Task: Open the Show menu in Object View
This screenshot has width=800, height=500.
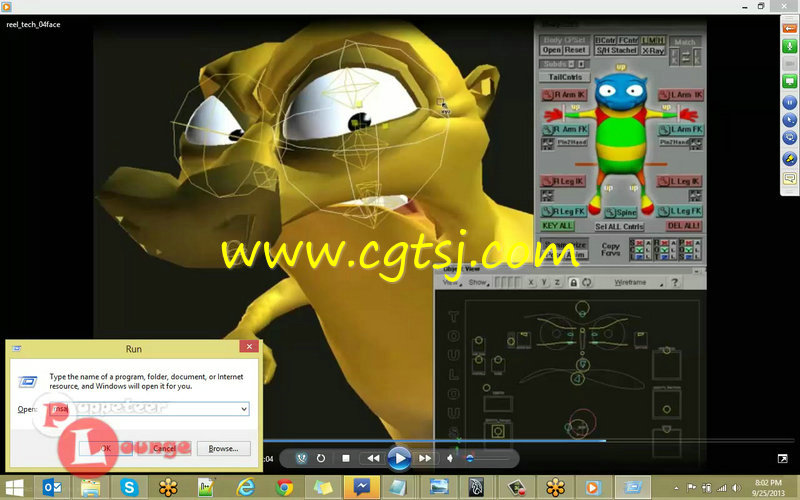Action: 479,282
